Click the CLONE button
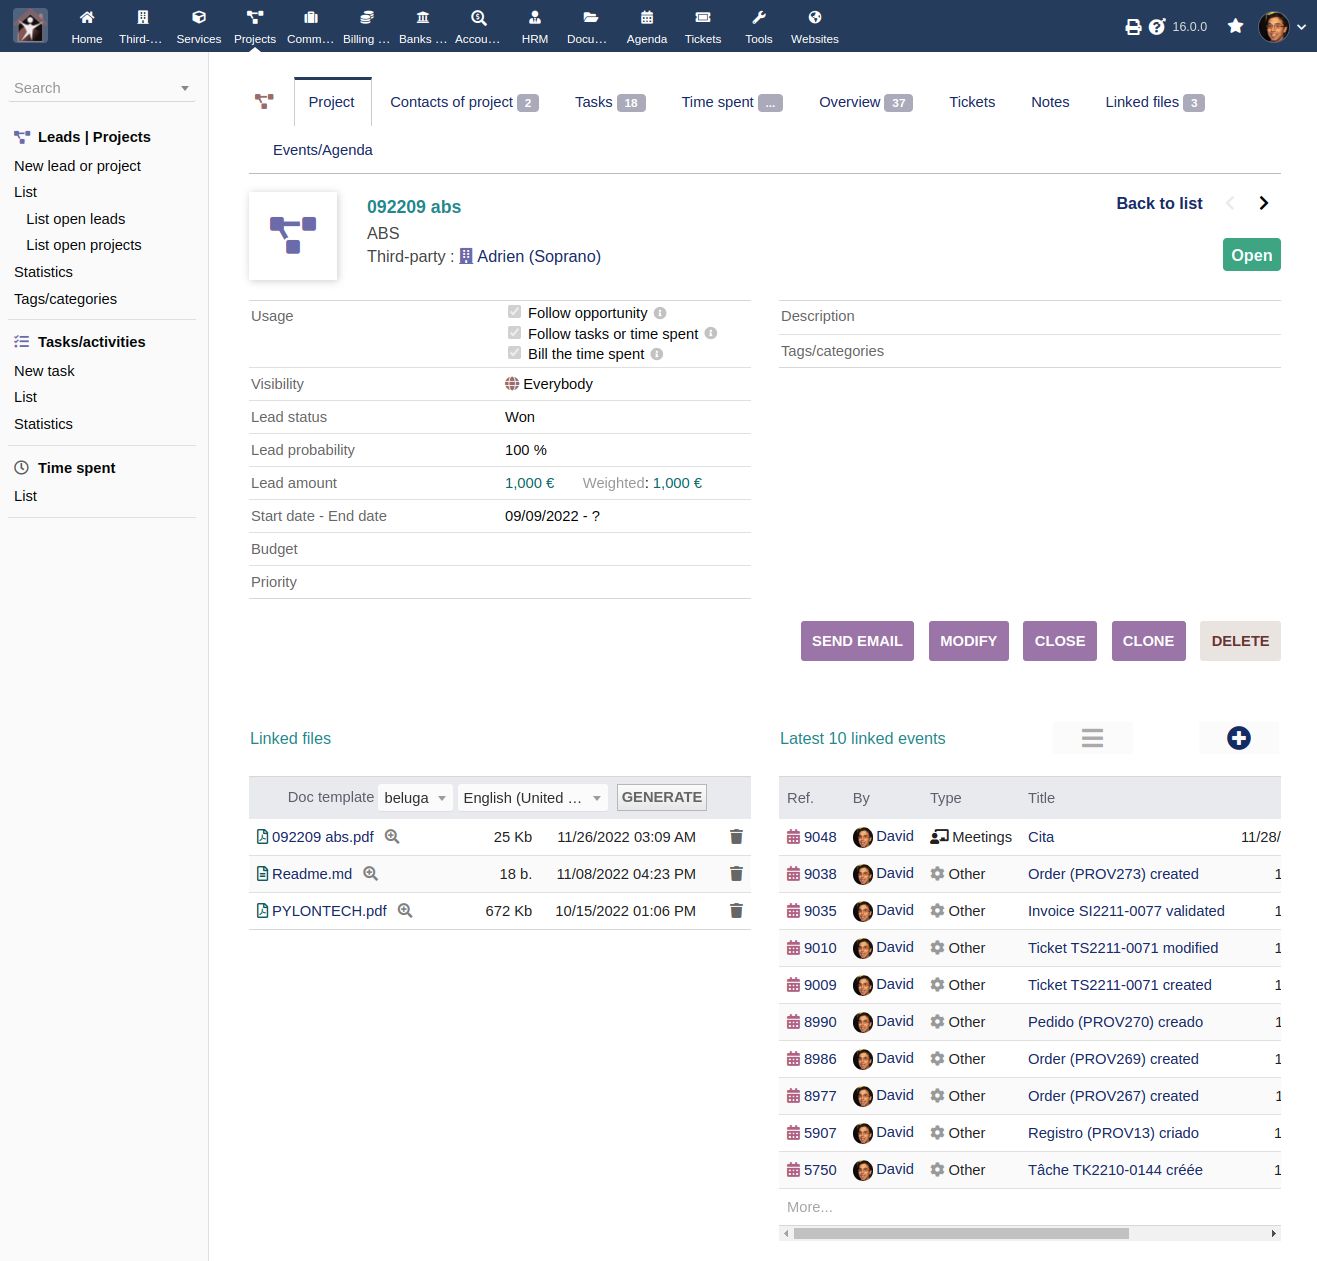This screenshot has height=1261, width=1317. click(1148, 641)
